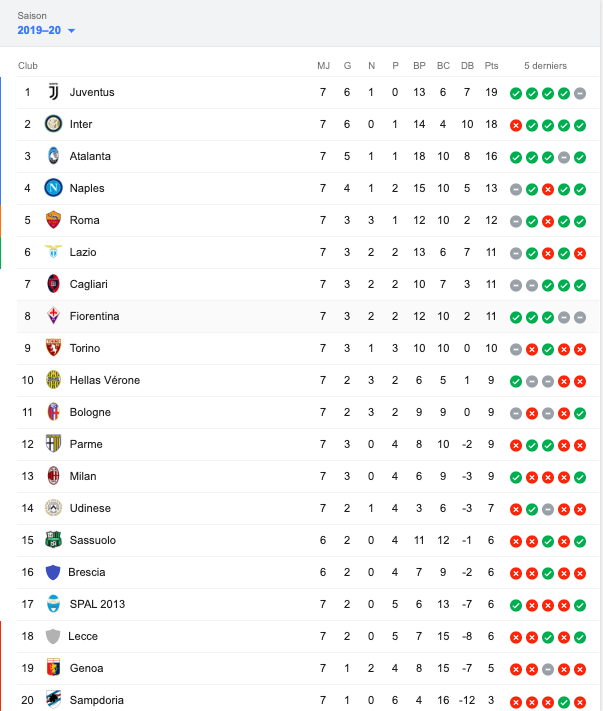Click the "5 derniers" column header
Viewport: 603px width, 711px height.
coord(545,66)
